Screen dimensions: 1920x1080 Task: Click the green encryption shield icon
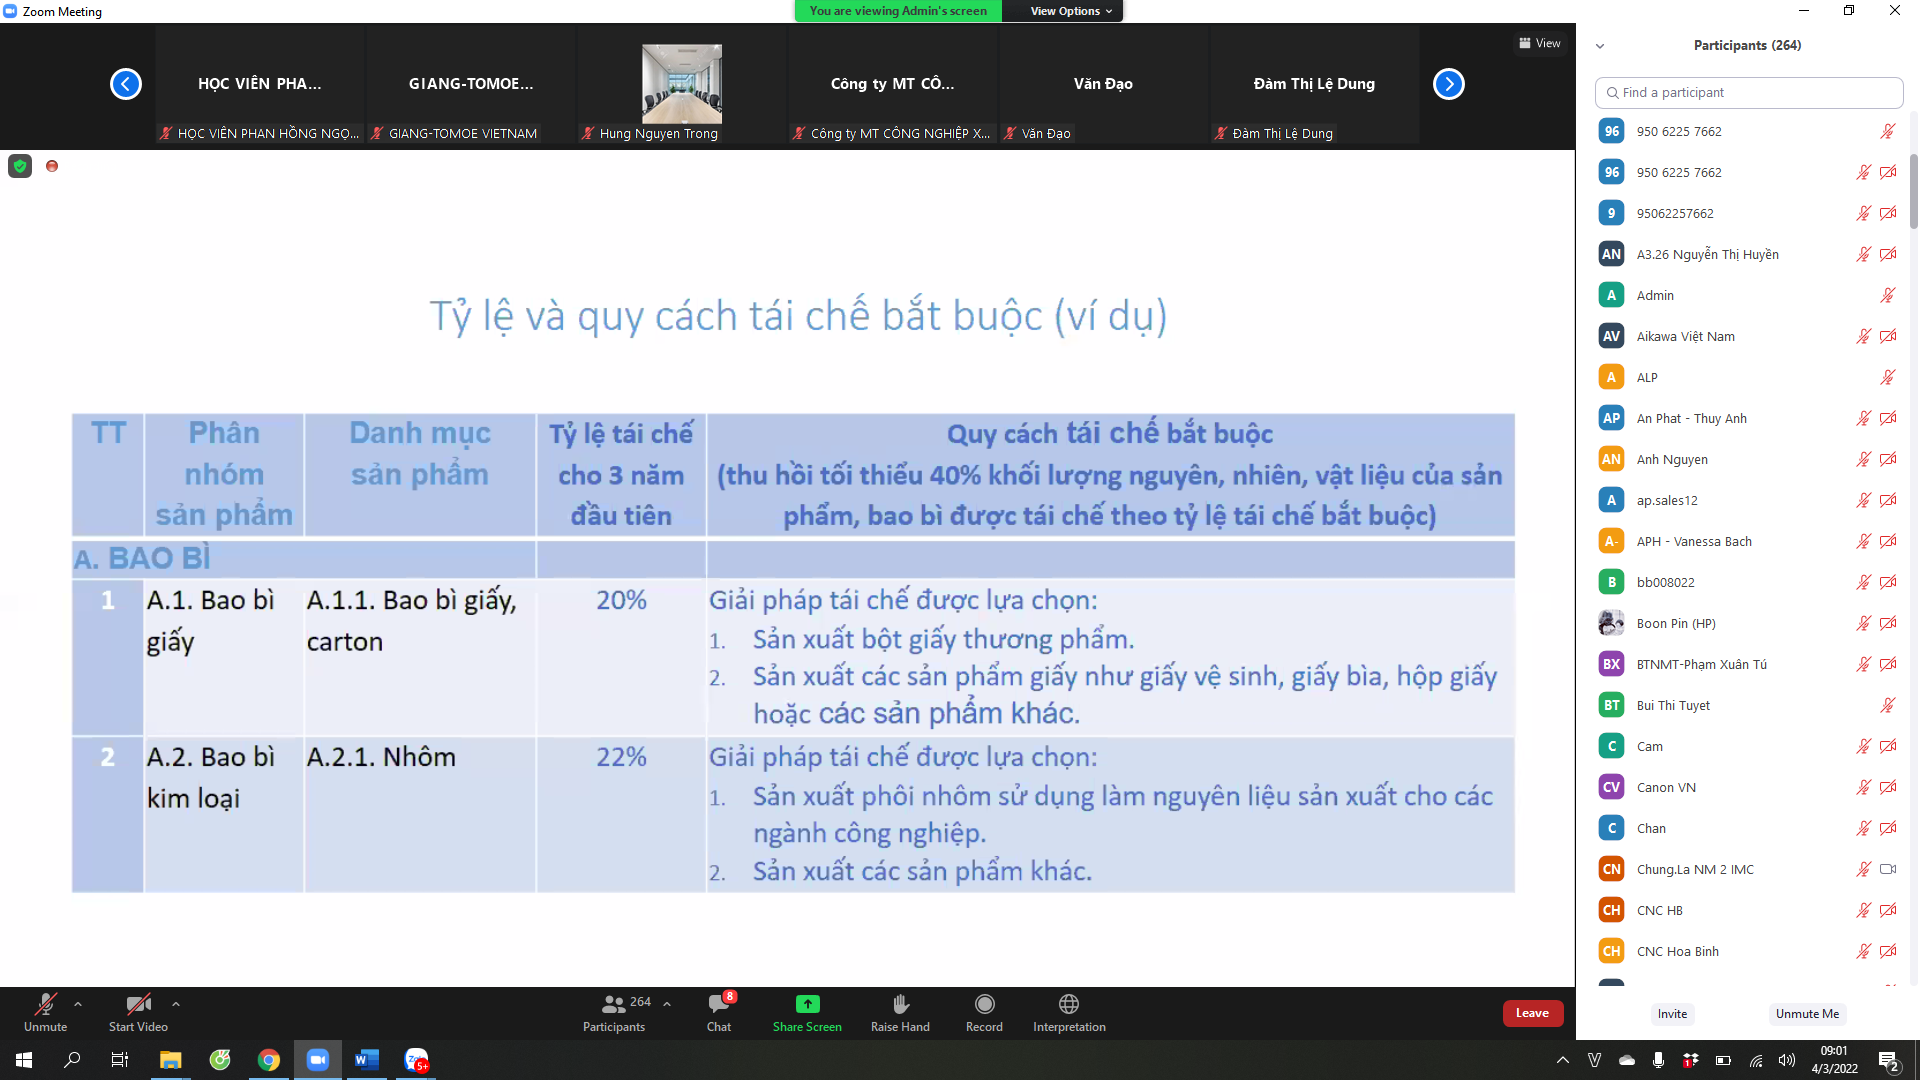click(20, 166)
